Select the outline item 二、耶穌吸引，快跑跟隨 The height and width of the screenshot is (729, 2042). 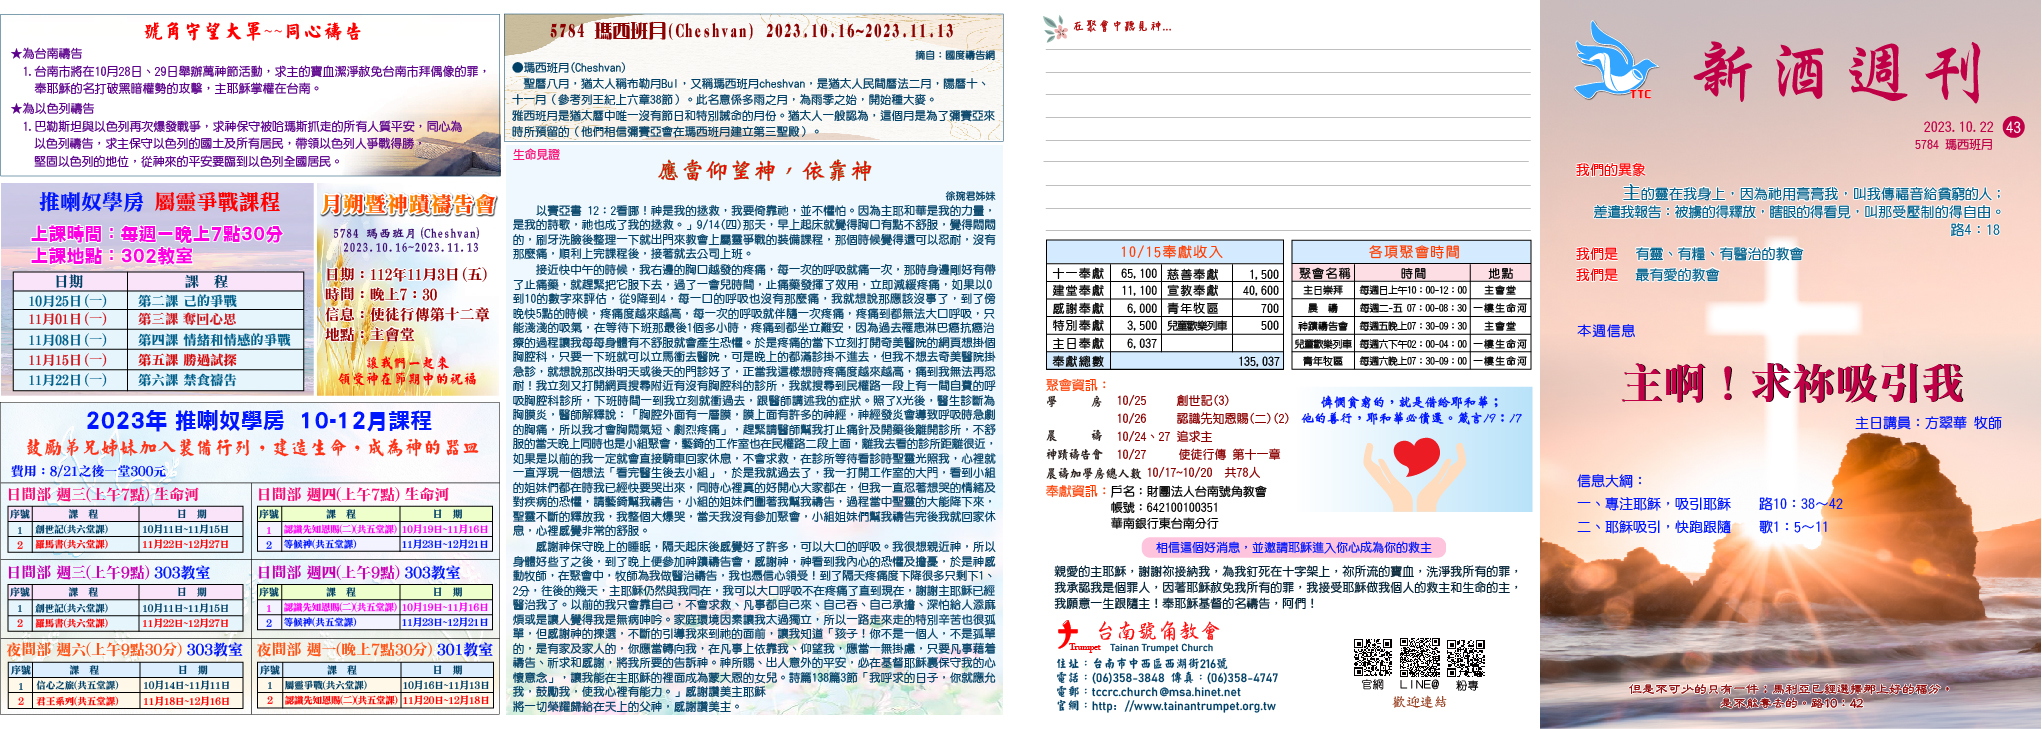1653,527
